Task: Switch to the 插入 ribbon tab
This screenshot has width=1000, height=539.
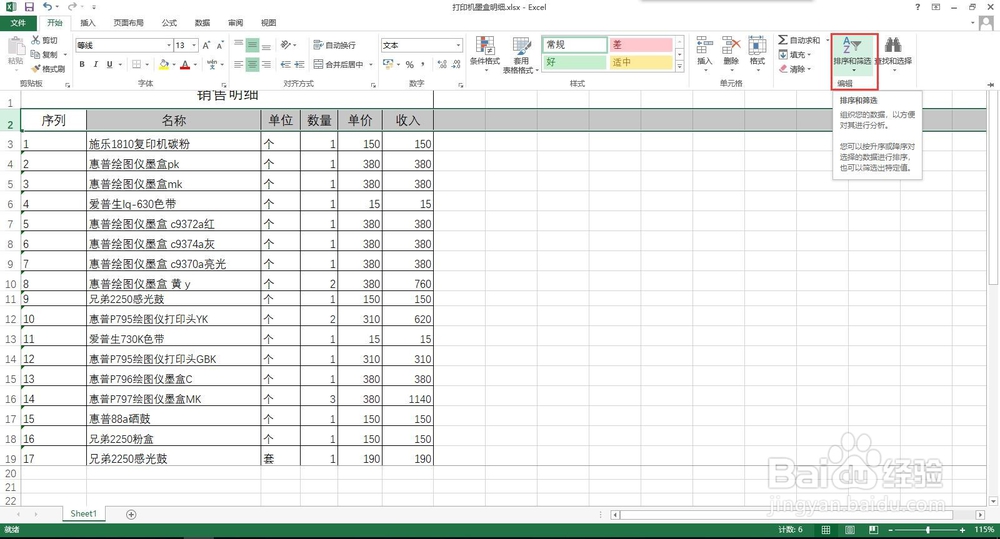Action: coord(88,23)
